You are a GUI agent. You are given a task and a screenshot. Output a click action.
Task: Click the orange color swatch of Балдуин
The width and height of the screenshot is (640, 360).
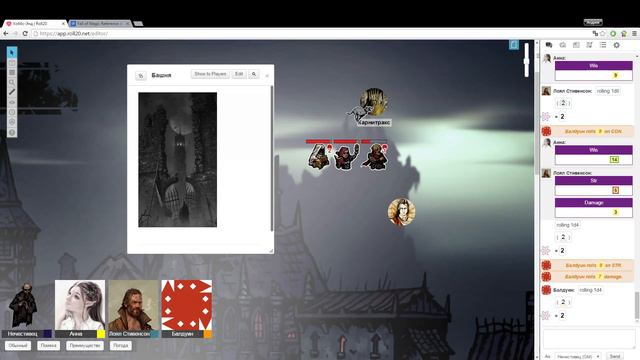click(208, 334)
